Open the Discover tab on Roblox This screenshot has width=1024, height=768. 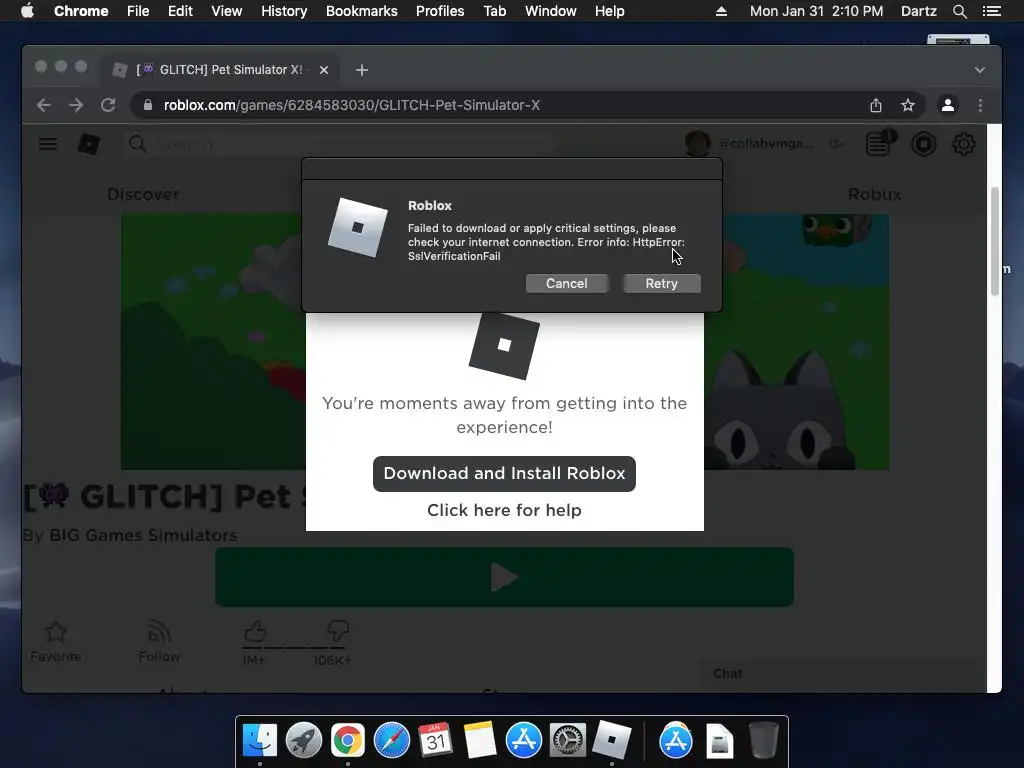(143, 194)
